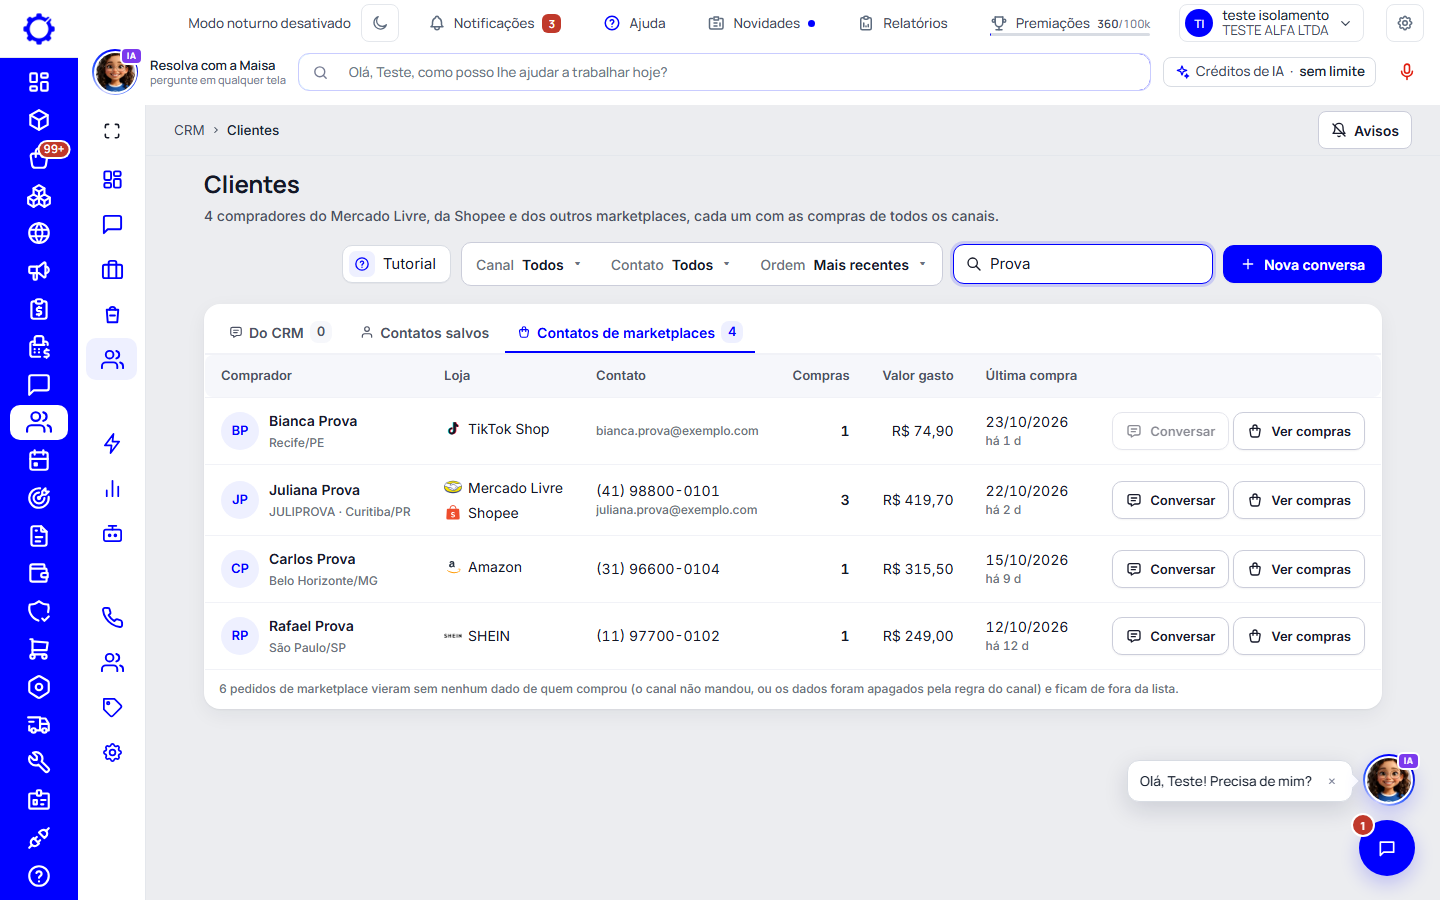Switch to the Contatos salvos tab
Screen dimensions: 1440x900
pyautogui.click(x=425, y=333)
